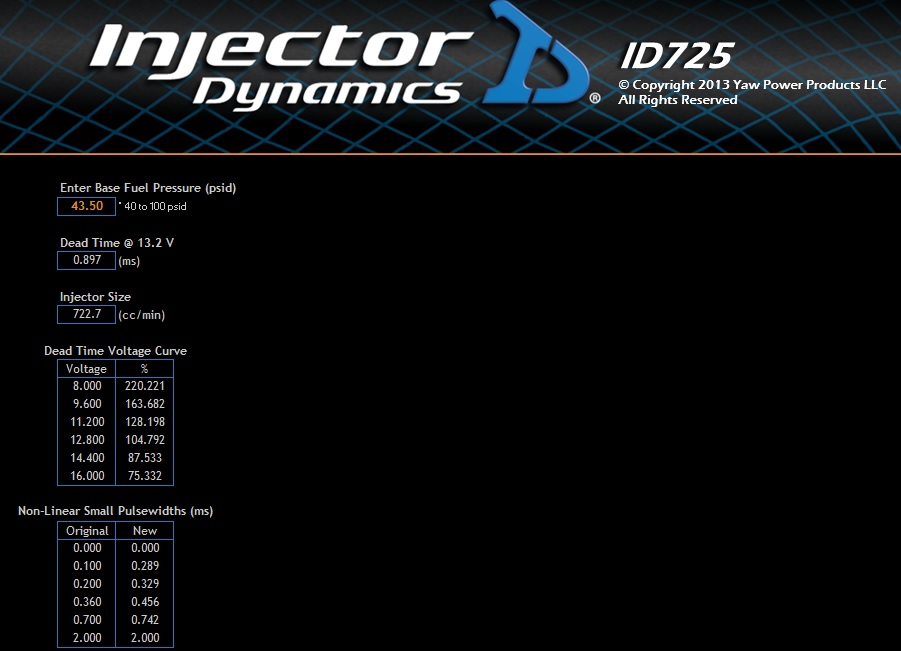This screenshot has width=901, height=651.
Task: Select percent cell 104.792
Action: coord(144,440)
